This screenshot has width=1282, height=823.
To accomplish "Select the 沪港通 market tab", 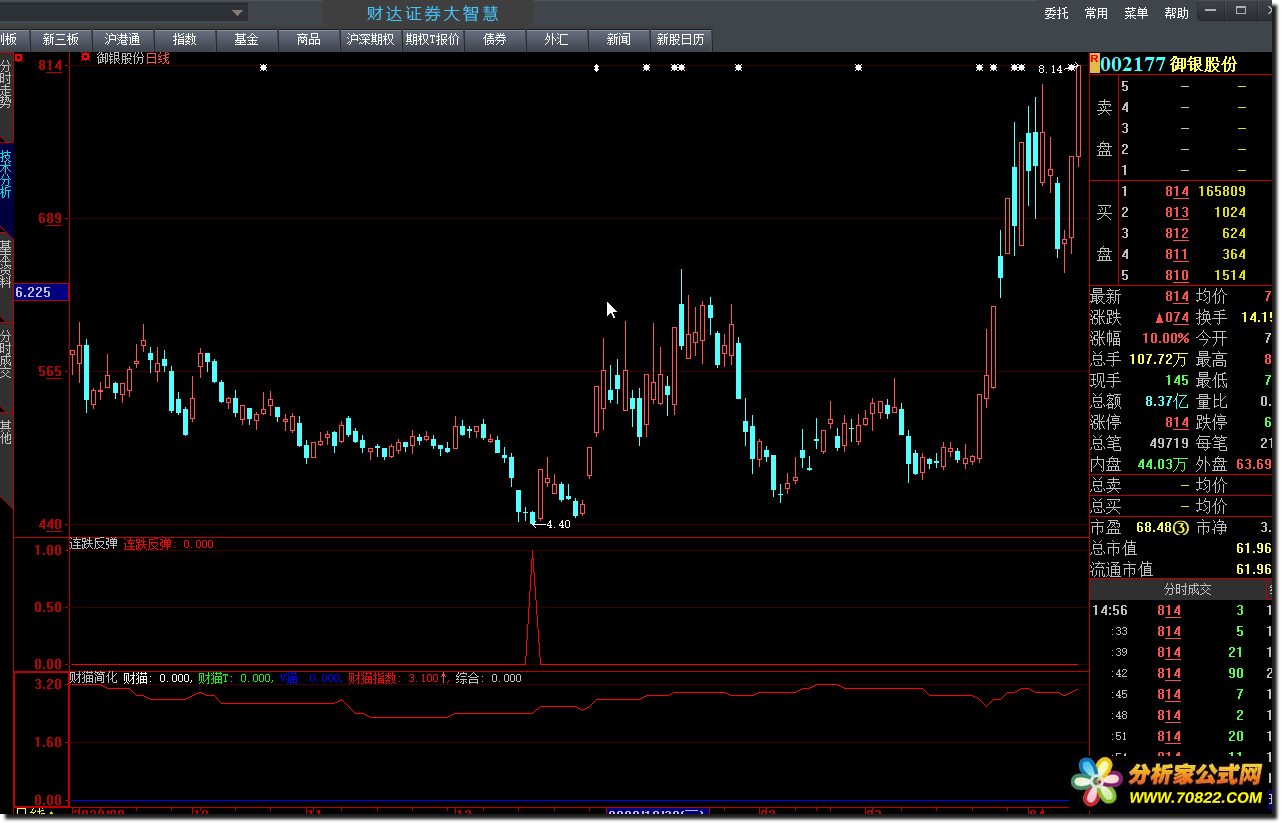I will [122, 40].
